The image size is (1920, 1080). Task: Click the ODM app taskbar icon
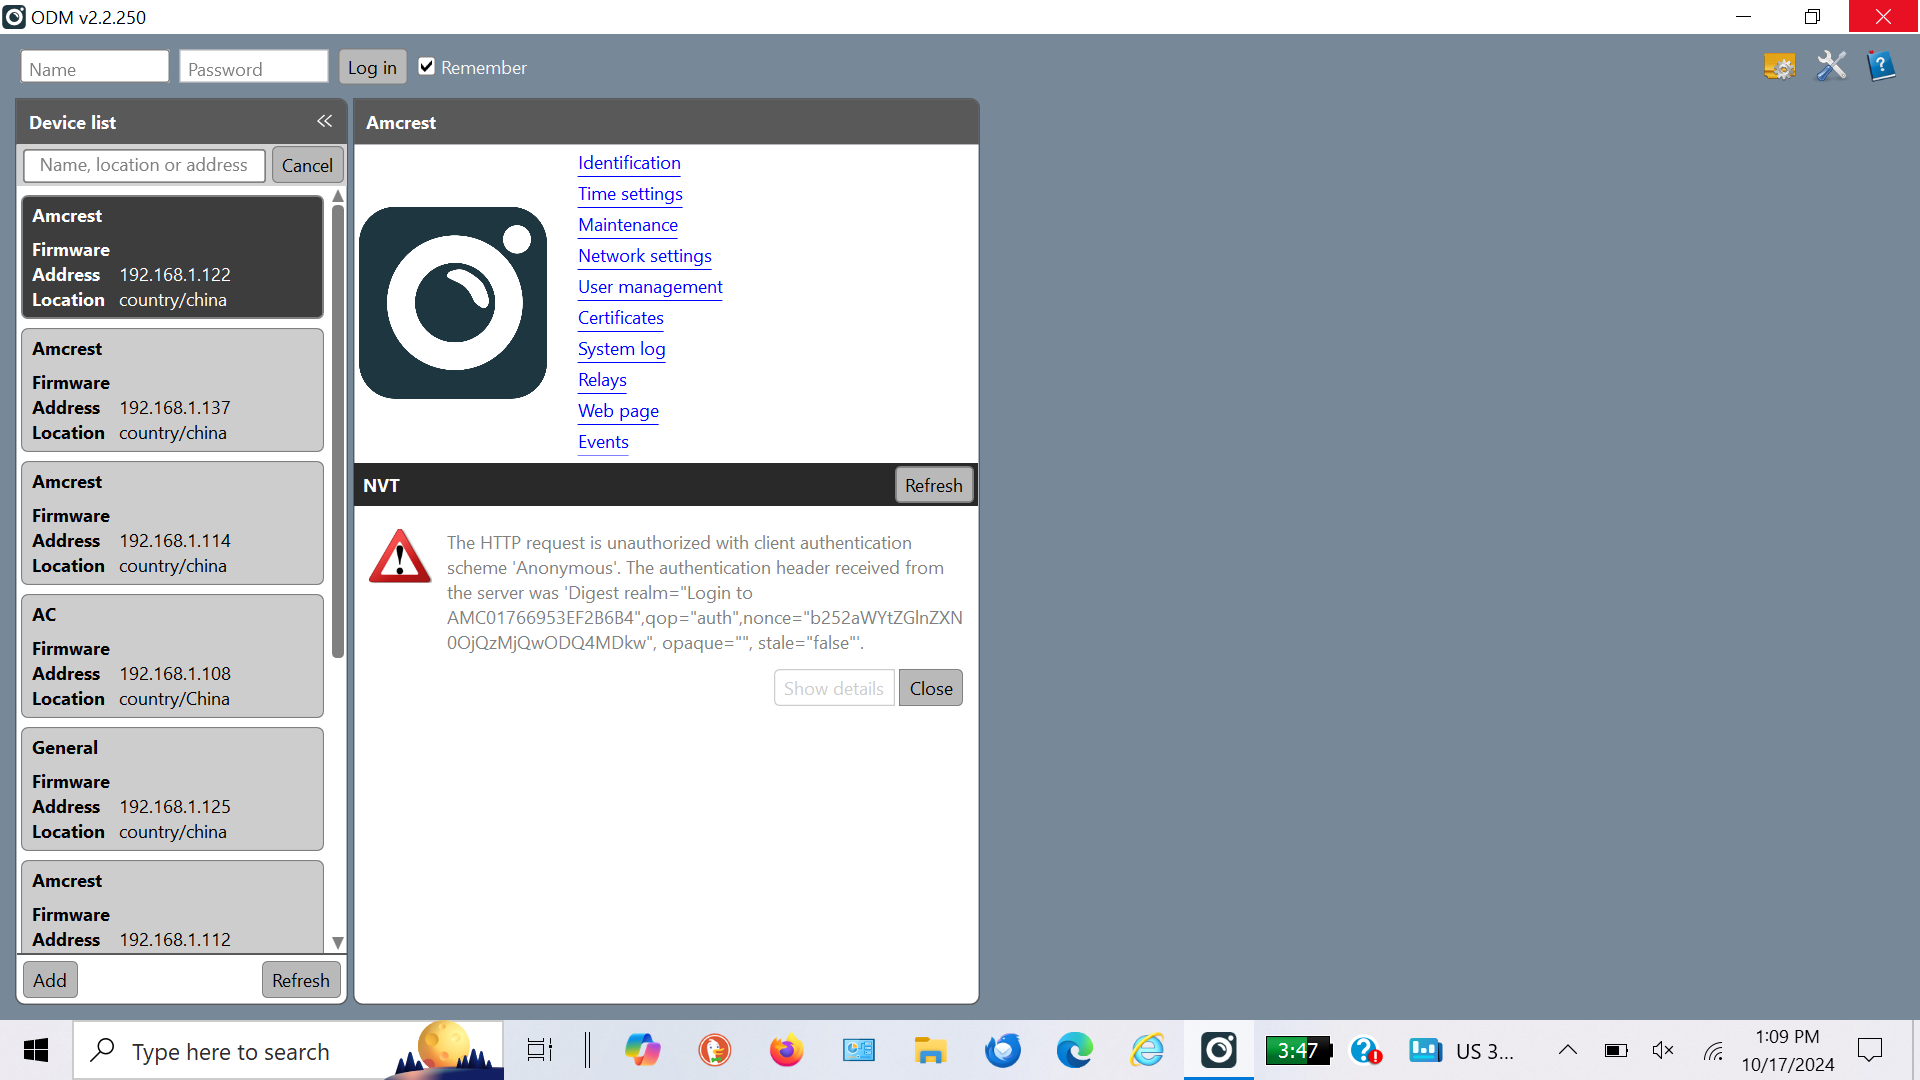point(1219,1050)
